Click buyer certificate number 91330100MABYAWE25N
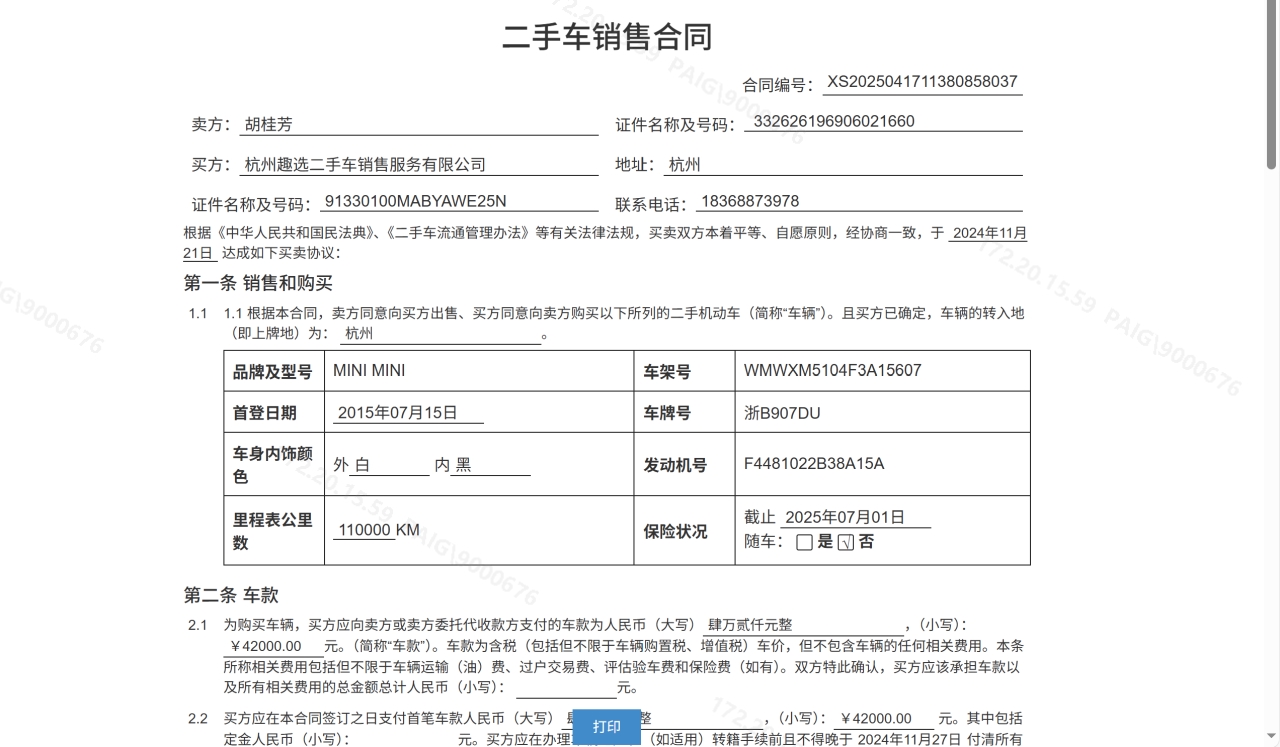The width and height of the screenshot is (1280, 747). tap(459, 201)
